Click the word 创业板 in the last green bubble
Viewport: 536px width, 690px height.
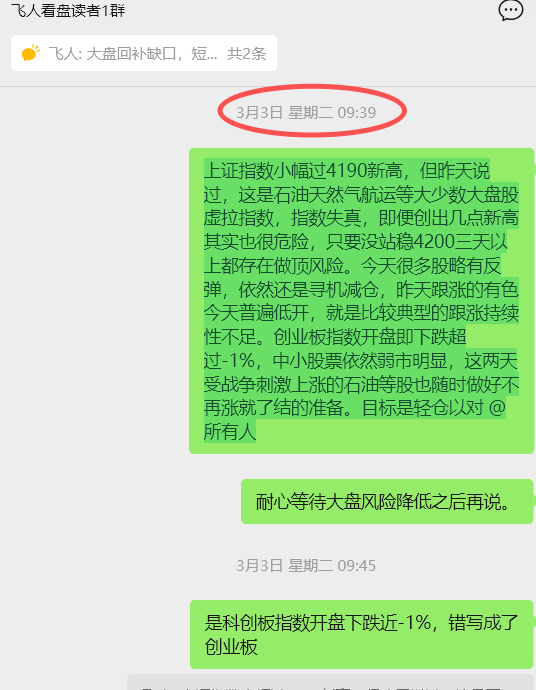(231, 647)
